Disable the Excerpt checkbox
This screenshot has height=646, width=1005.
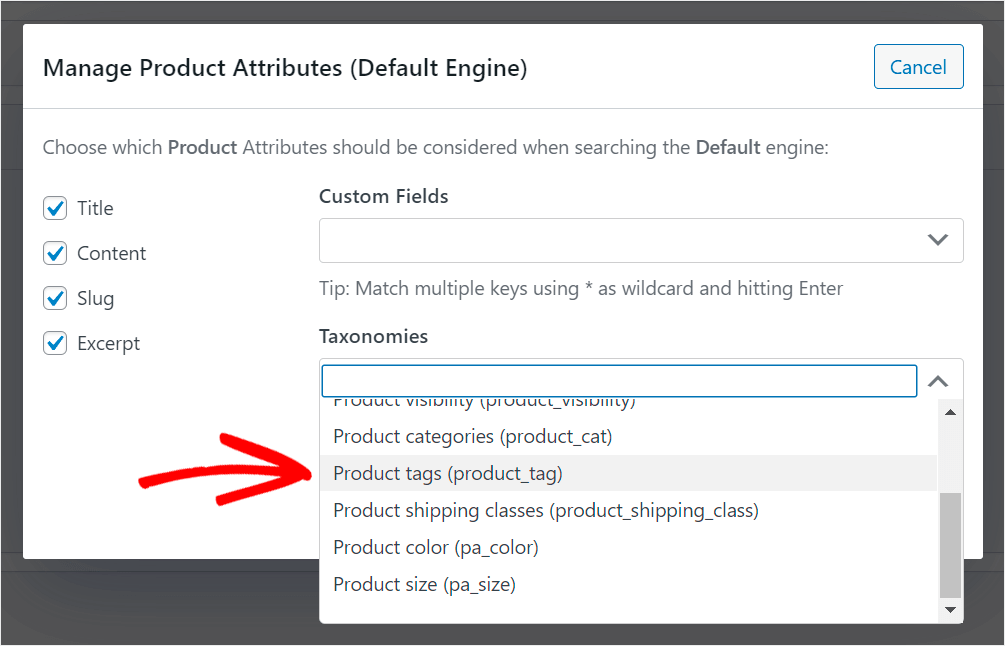(x=55, y=343)
